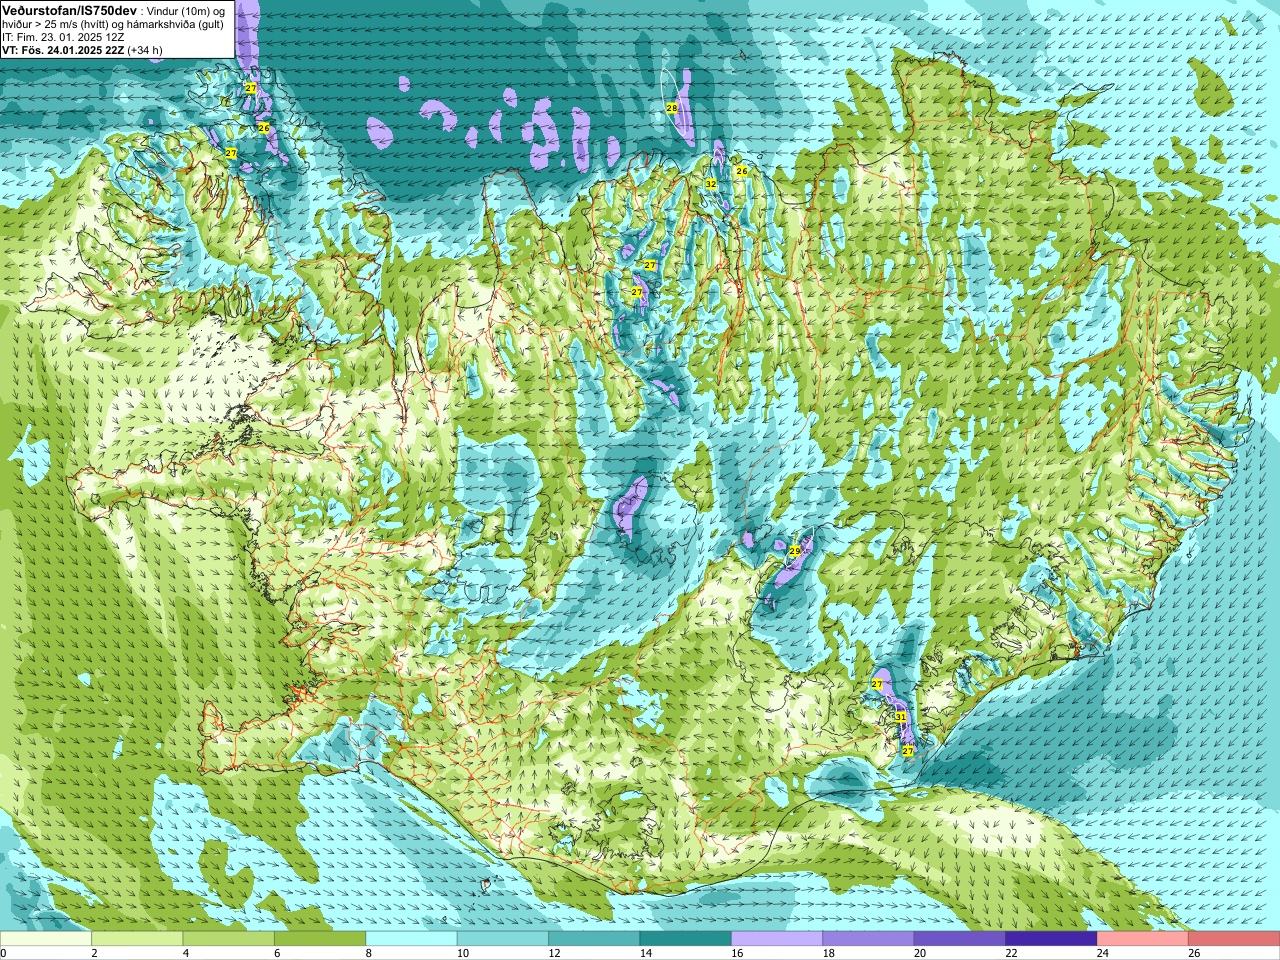Screen dimensions: 1280x960
Task: Click the yellow gust marker reading 32
Action: coord(710,184)
